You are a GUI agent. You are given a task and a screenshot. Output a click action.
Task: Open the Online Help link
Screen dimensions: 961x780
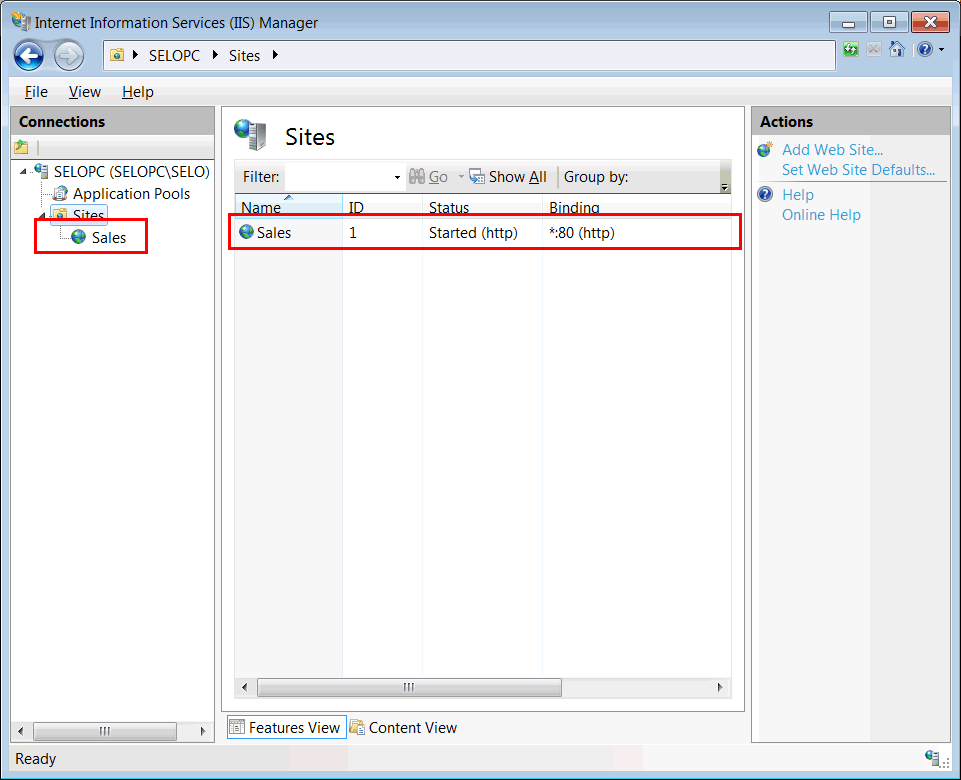[821, 215]
